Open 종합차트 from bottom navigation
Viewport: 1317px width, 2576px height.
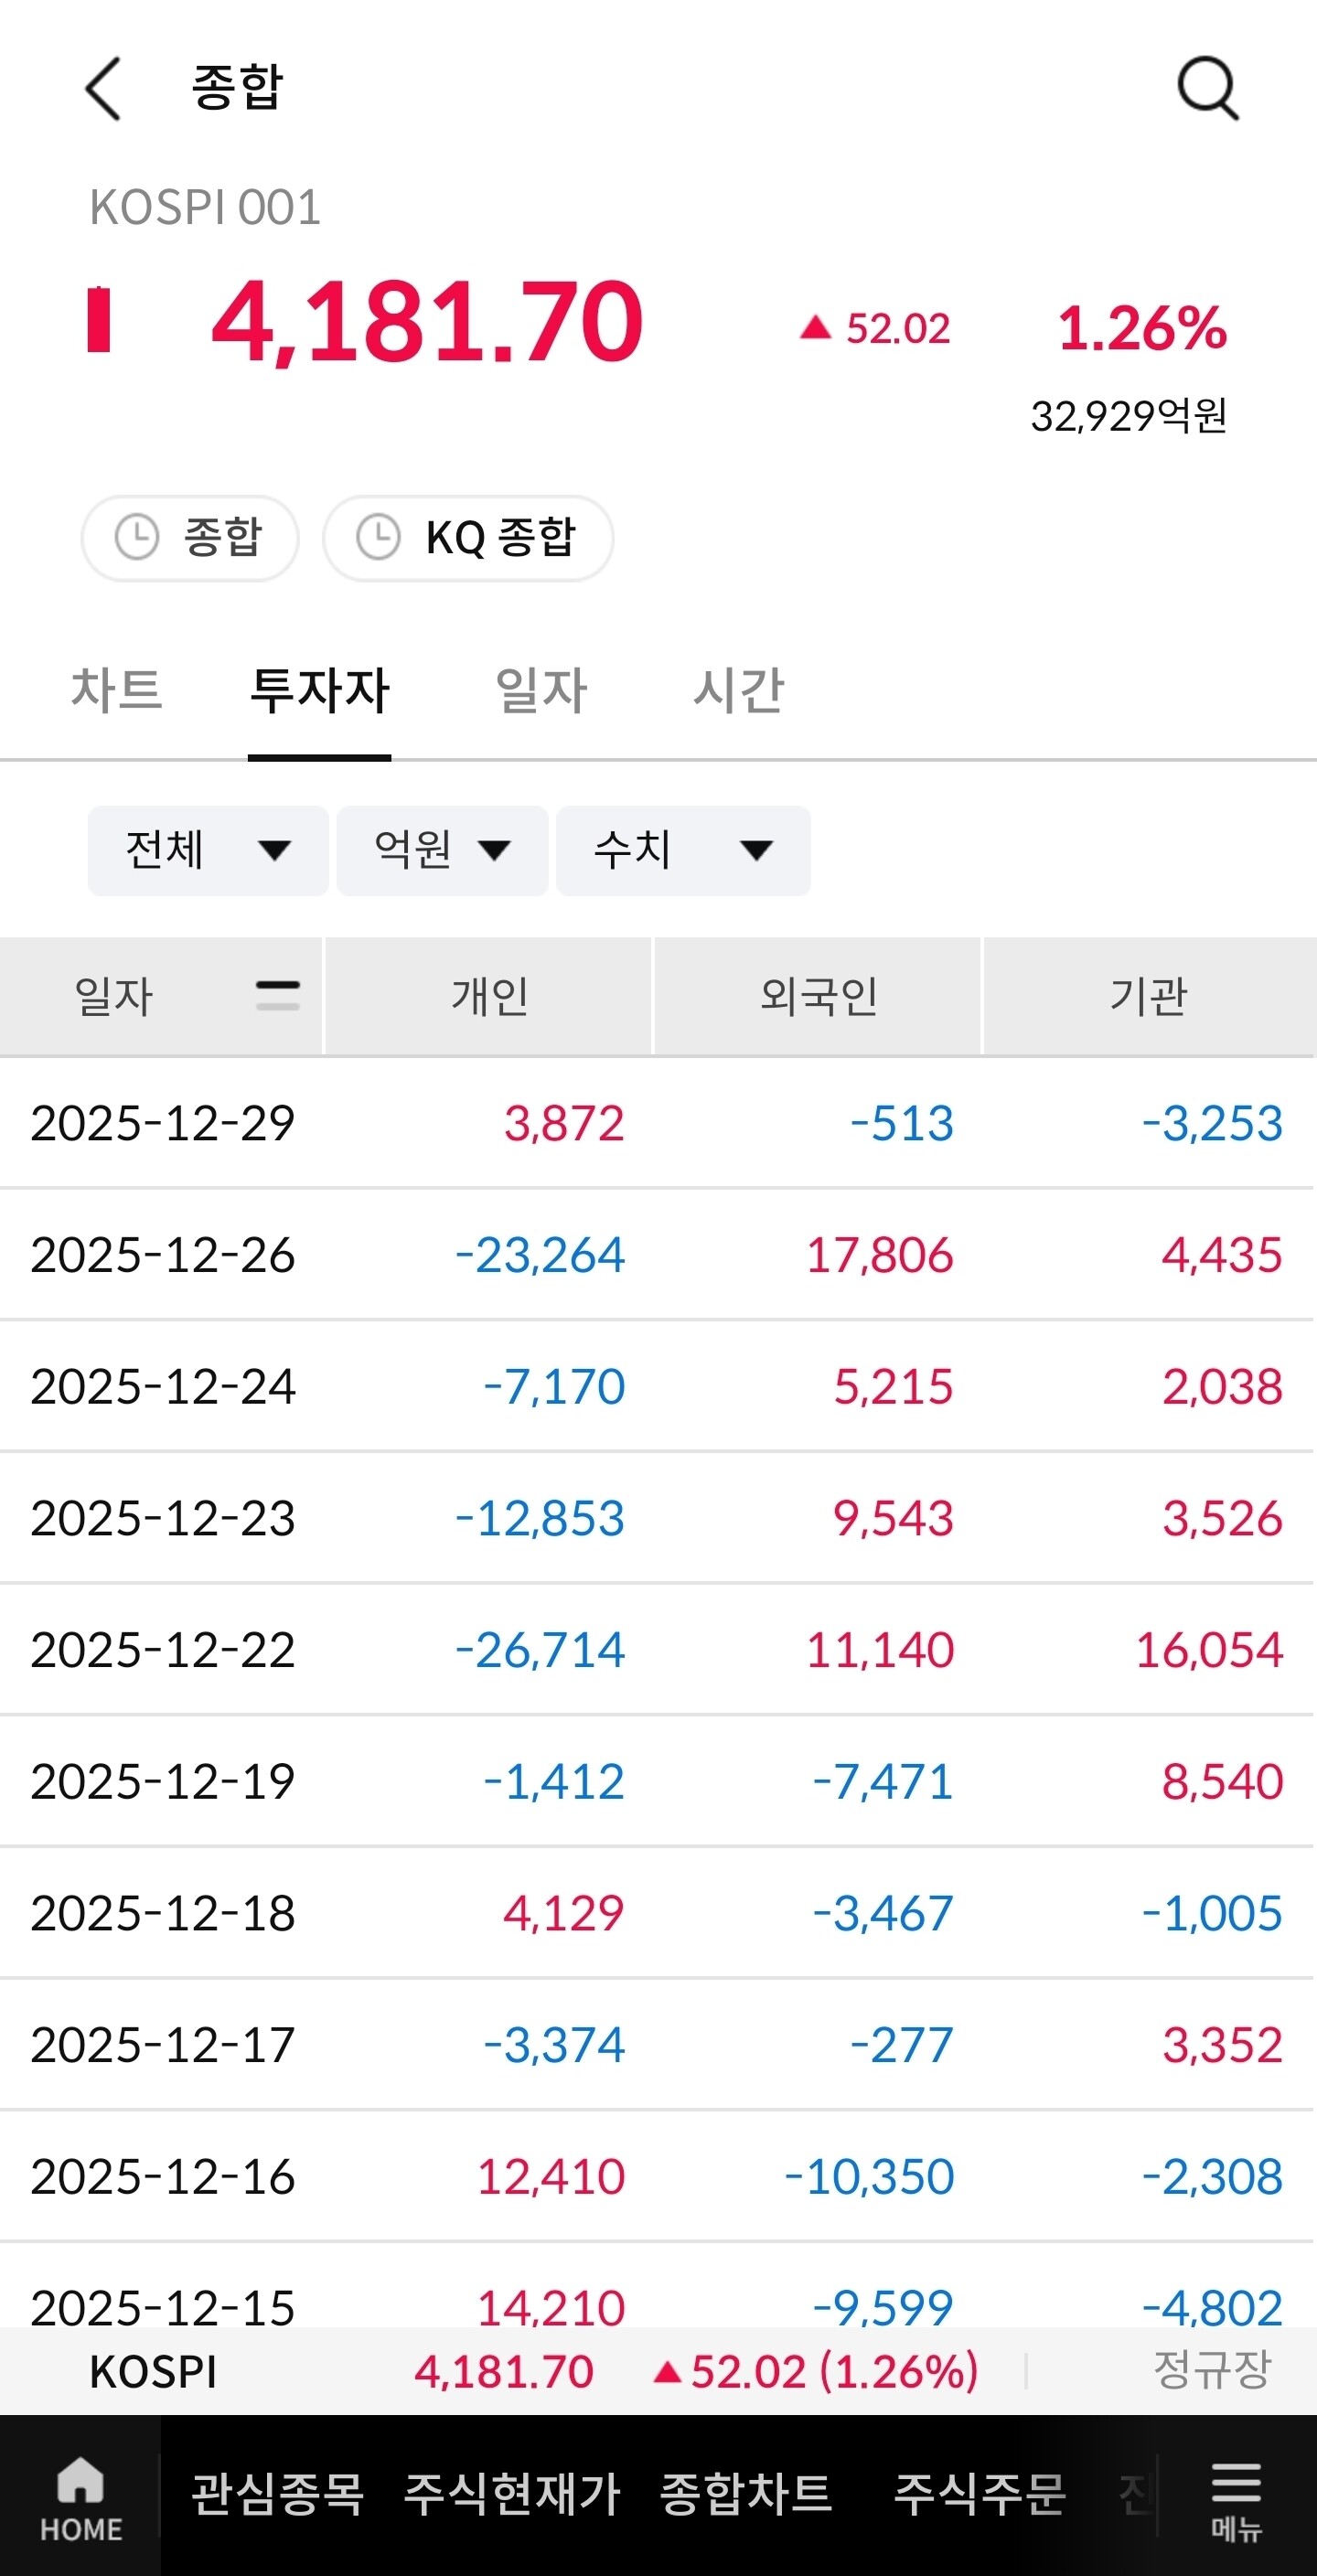(x=746, y=2494)
